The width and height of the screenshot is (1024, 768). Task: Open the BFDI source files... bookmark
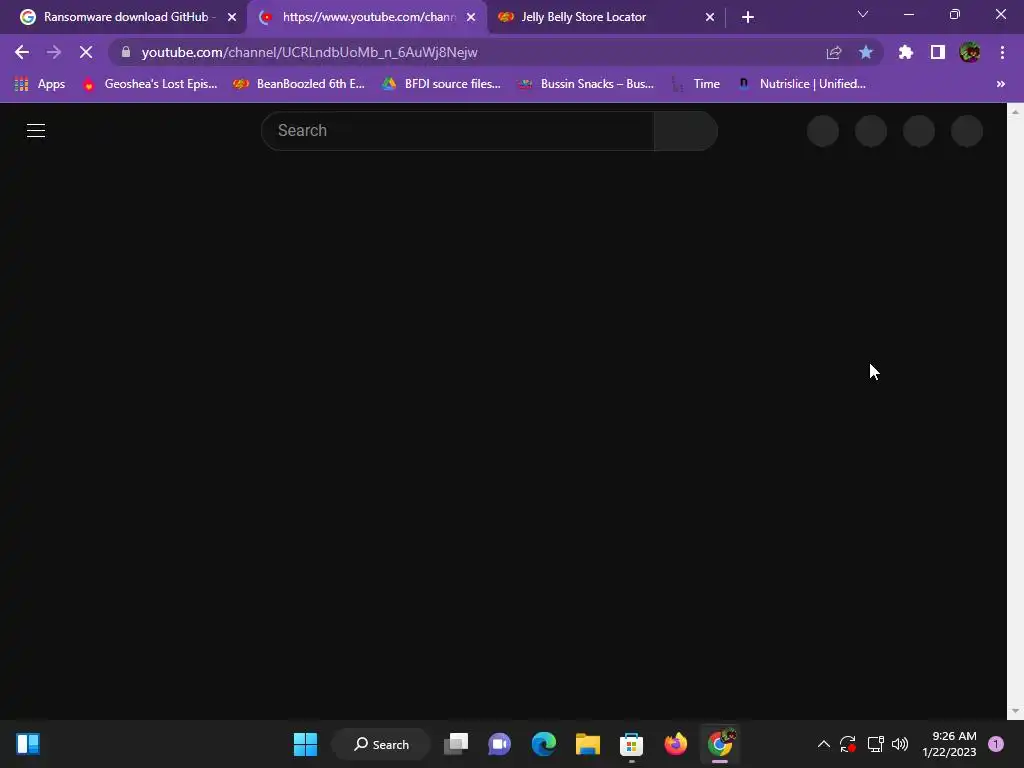click(x=441, y=84)
